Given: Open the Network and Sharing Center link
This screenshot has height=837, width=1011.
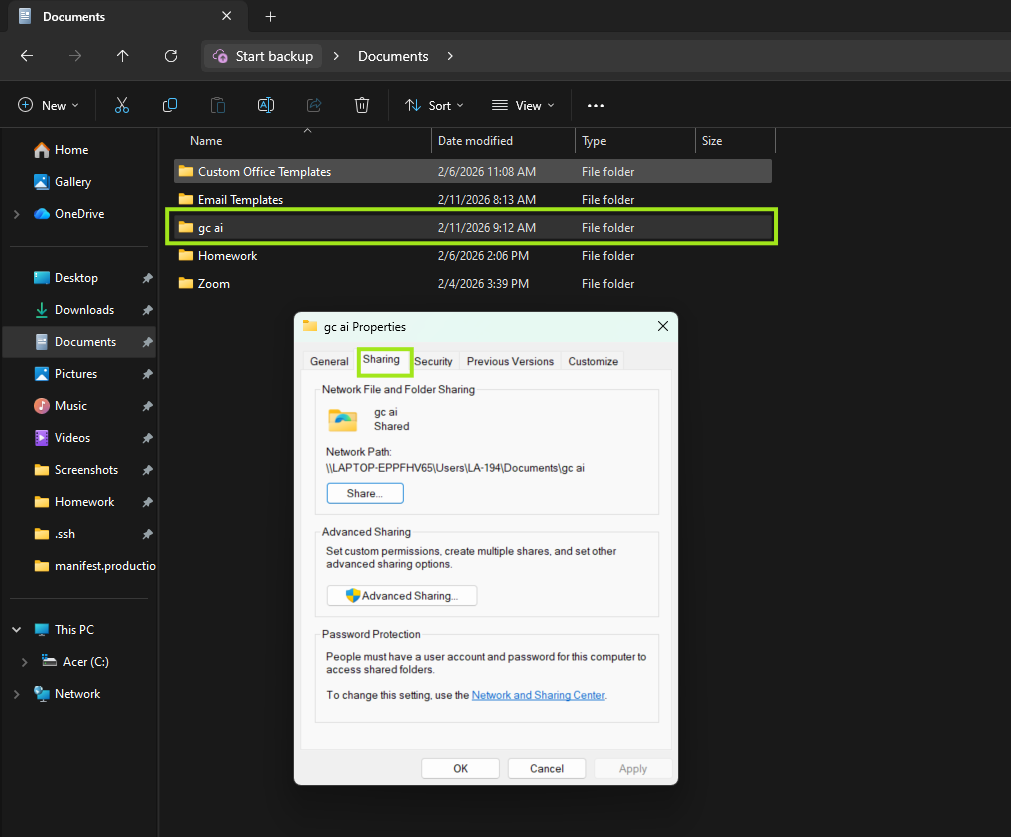Looking at the screenshot, I should [538, 695].
